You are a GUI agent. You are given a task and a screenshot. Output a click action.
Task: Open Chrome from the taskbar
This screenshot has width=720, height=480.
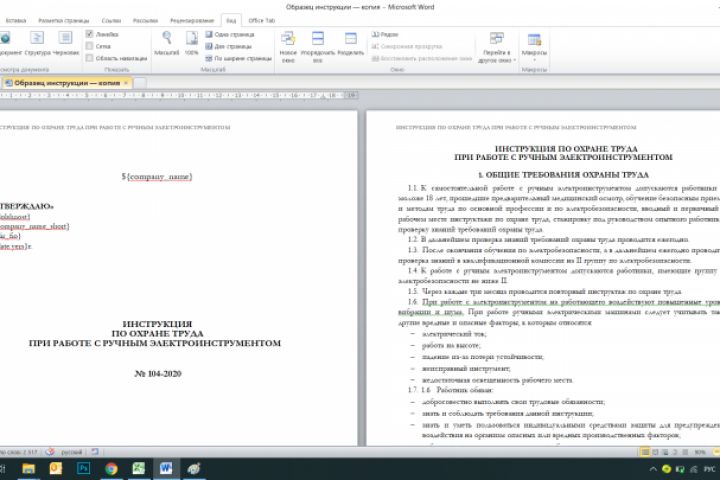[111, 469]
